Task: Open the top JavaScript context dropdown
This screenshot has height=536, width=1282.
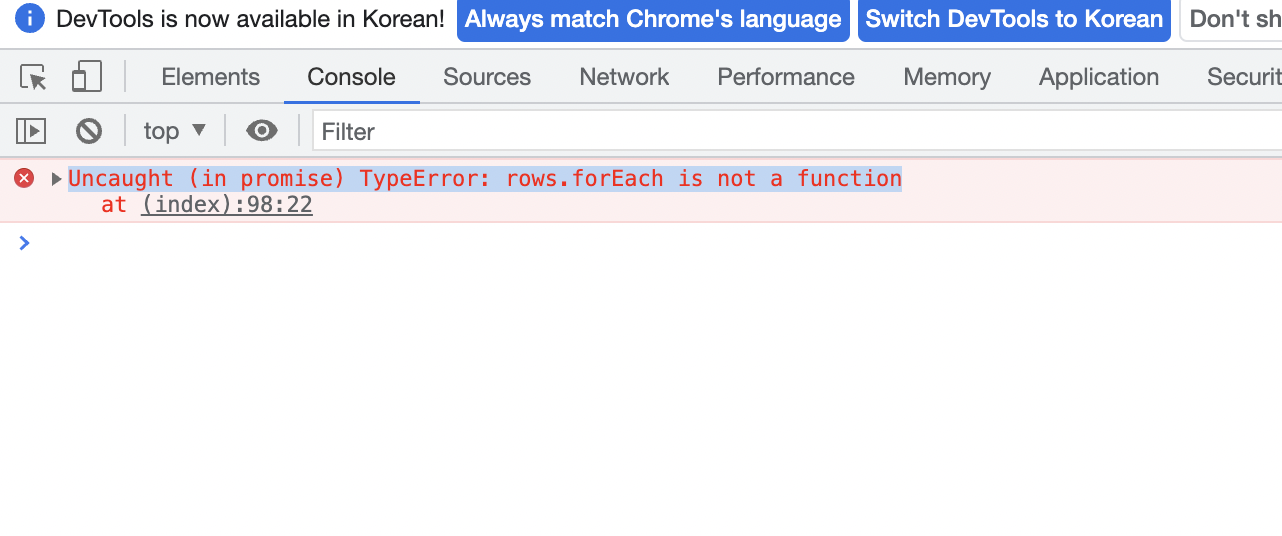Action: tap(175, 131)
